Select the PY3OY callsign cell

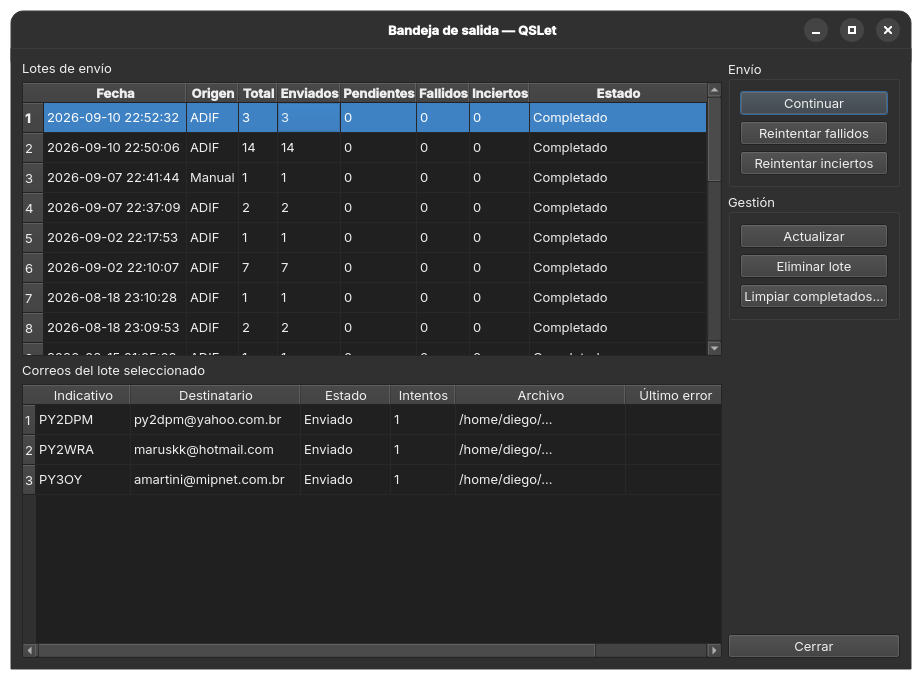click(83, 480)
